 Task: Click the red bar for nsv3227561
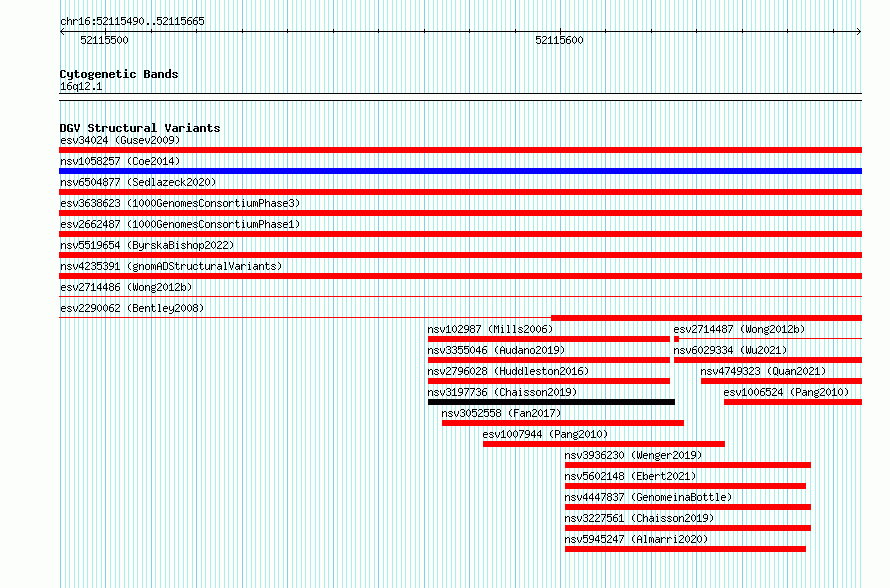[688, 528]
